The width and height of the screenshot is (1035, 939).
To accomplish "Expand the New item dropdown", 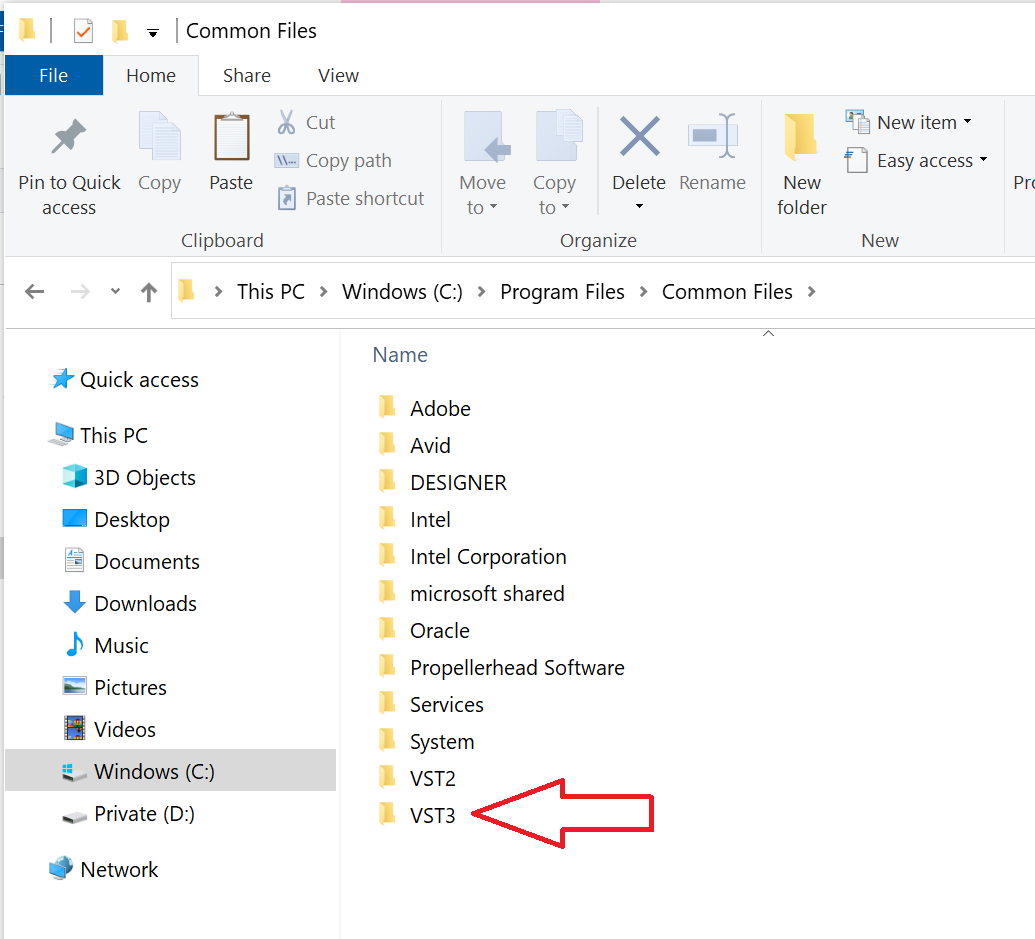I will (x=967, y=123).
